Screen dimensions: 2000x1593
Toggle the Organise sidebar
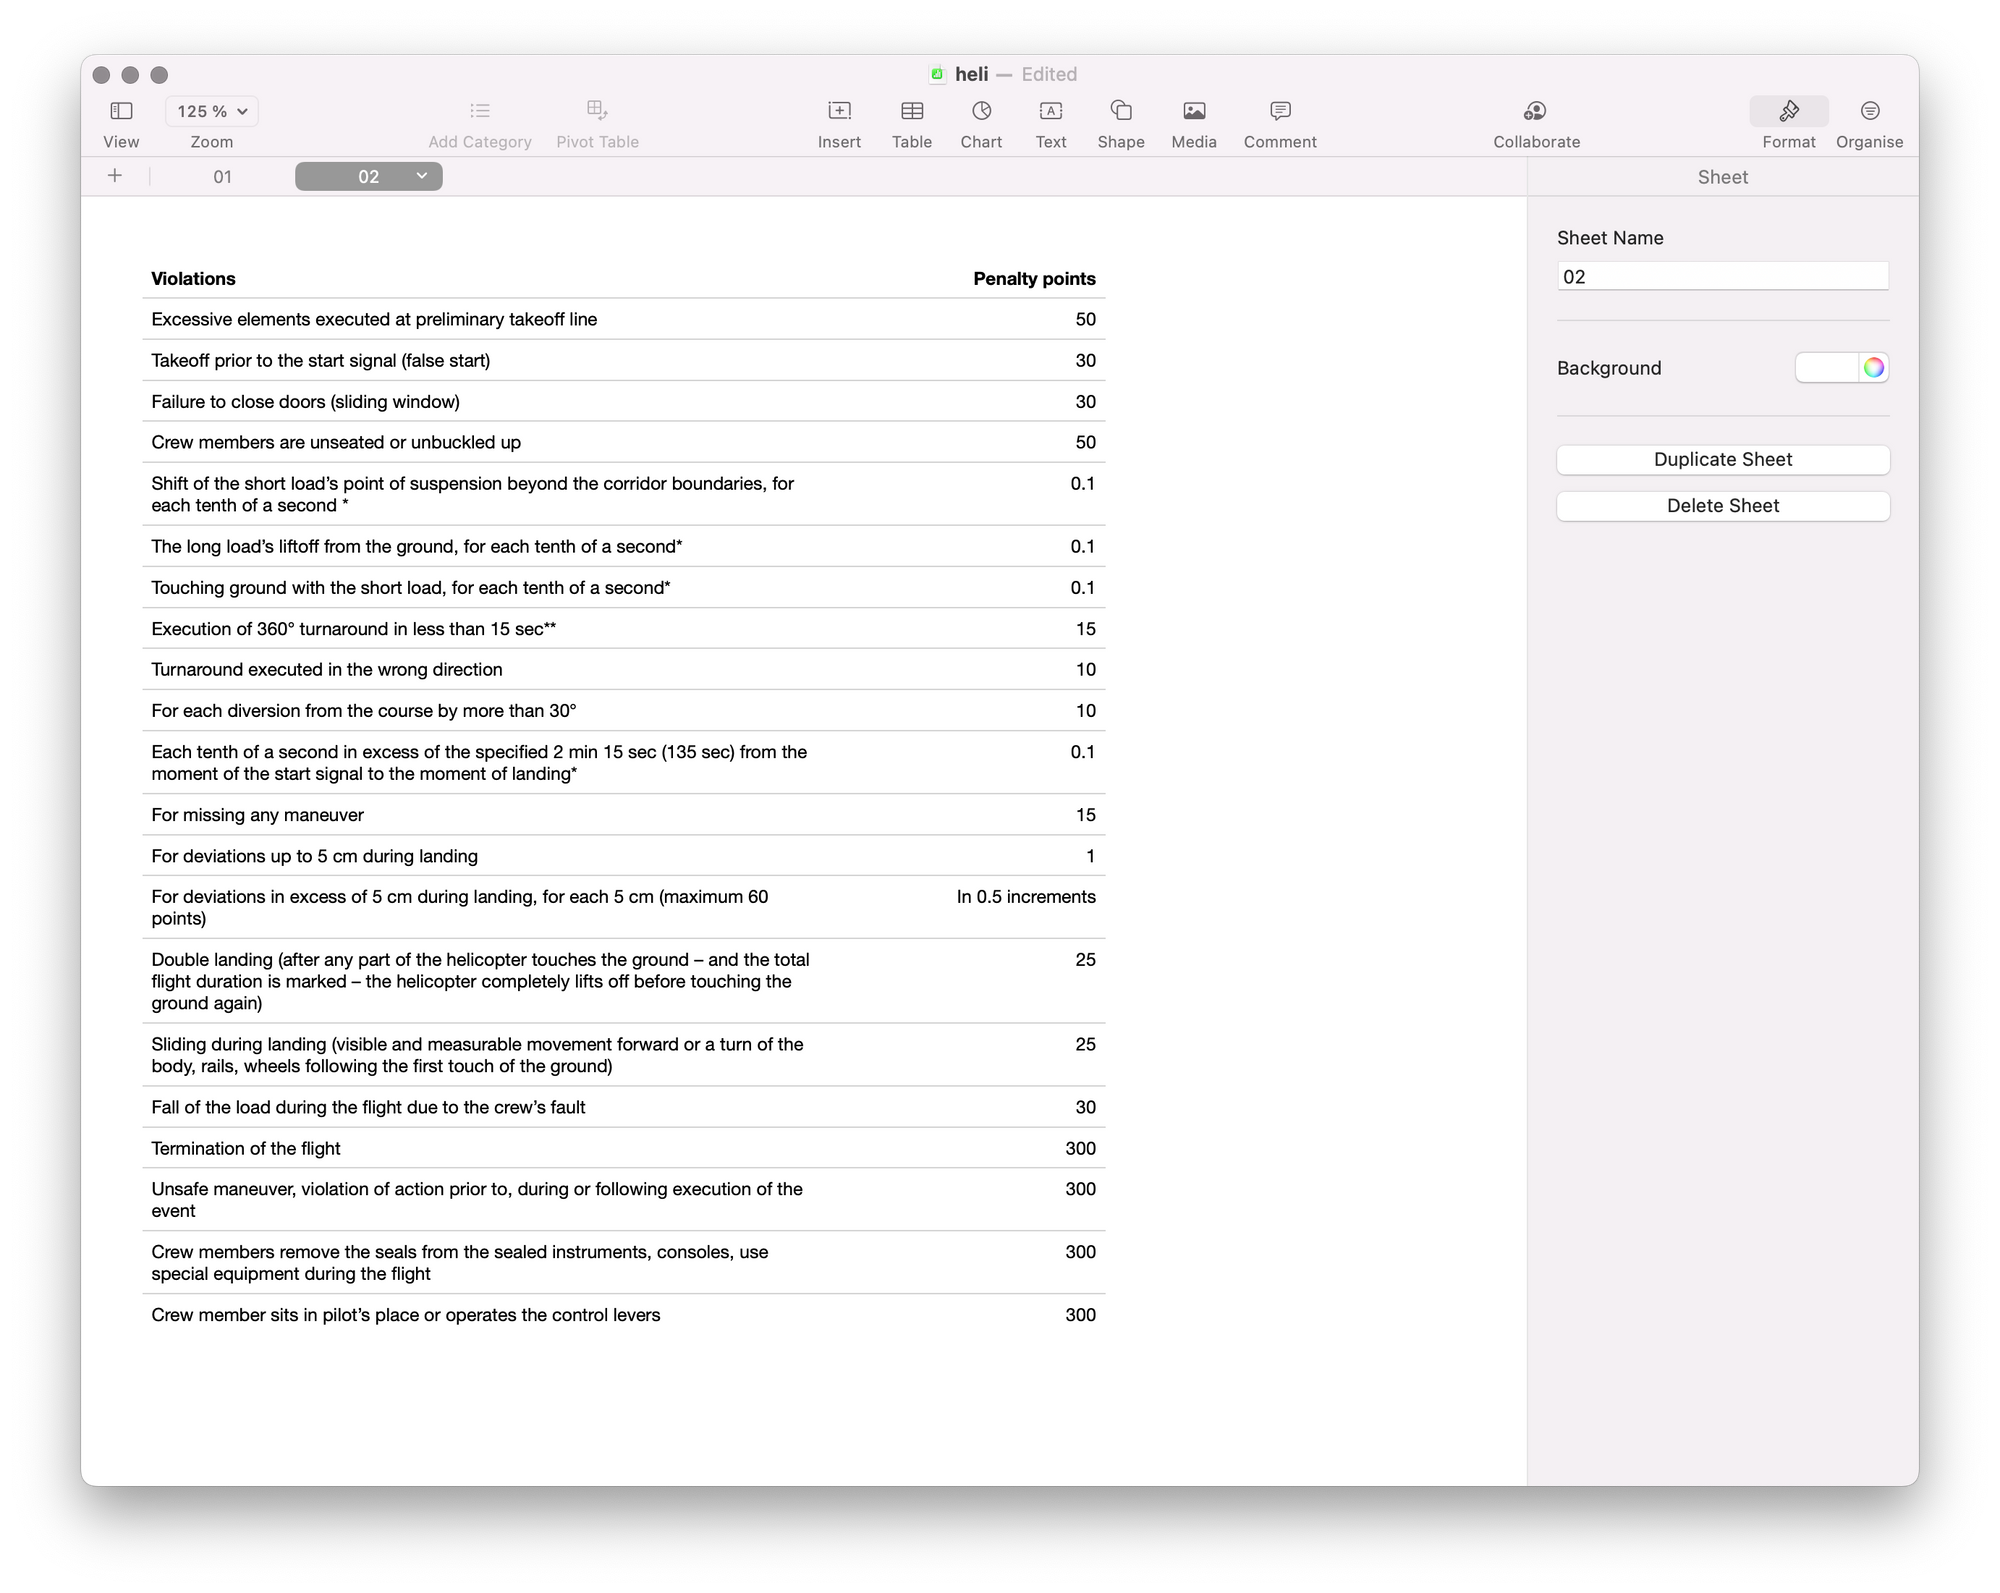click(x=1869, y=111)
